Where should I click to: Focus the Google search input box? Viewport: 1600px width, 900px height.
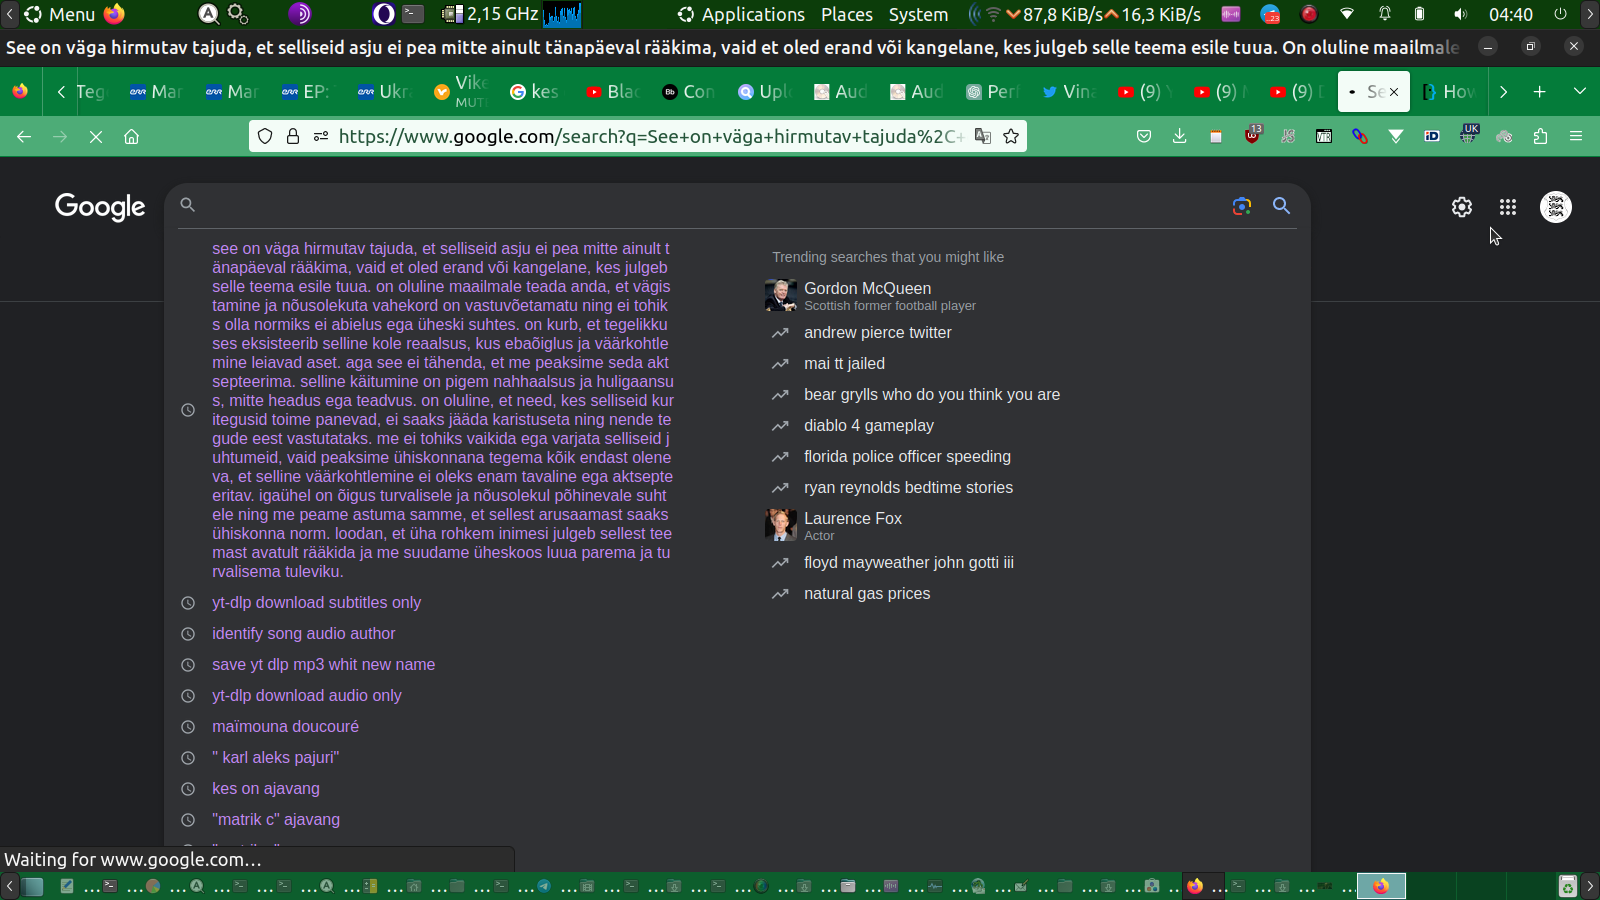click(710, 206)
